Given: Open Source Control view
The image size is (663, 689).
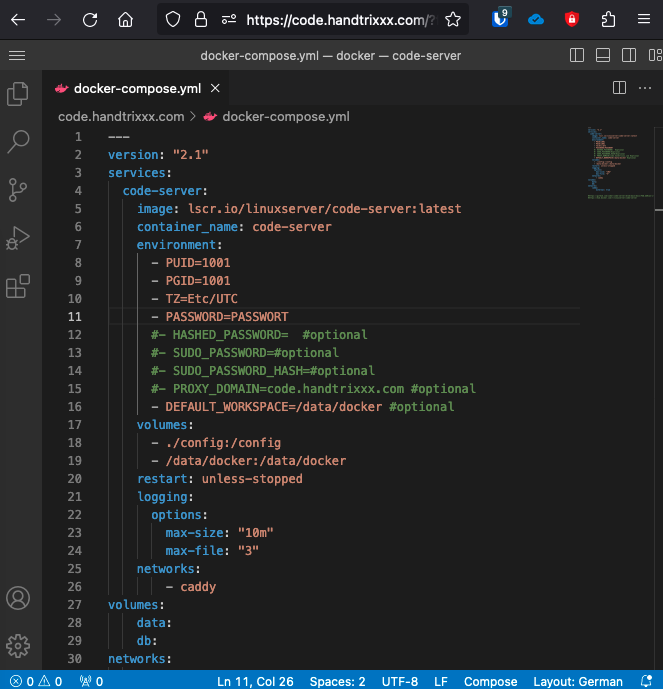Looking at the screenshot, I should click(18, 190).
